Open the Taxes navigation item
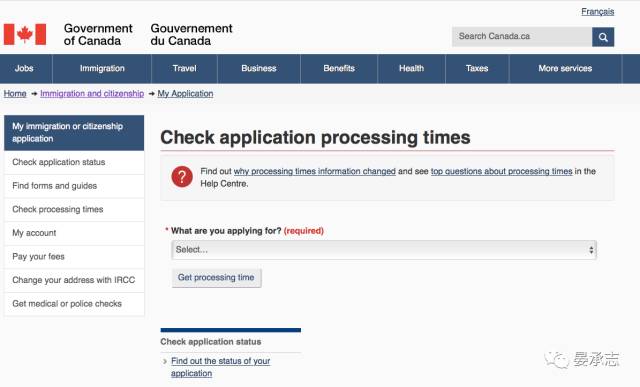The height and width of the screenshot is (387, 640). [477, 69]
